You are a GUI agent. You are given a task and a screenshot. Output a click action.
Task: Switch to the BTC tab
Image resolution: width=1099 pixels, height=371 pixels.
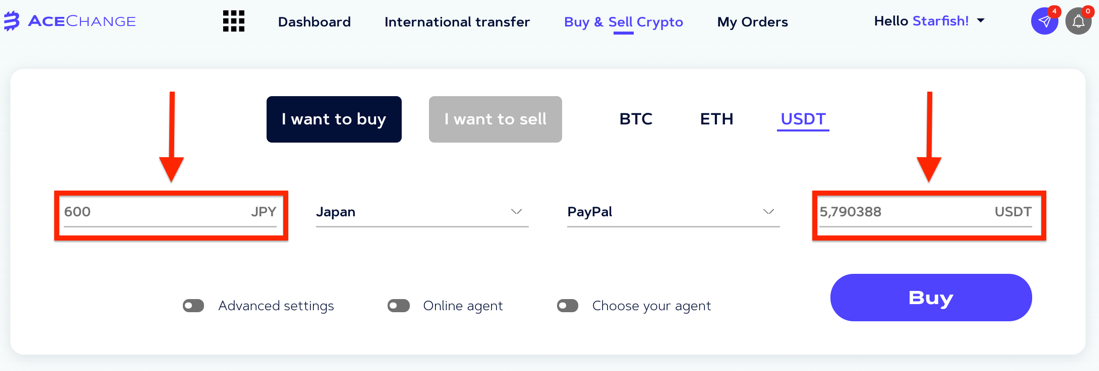(636, 119)
